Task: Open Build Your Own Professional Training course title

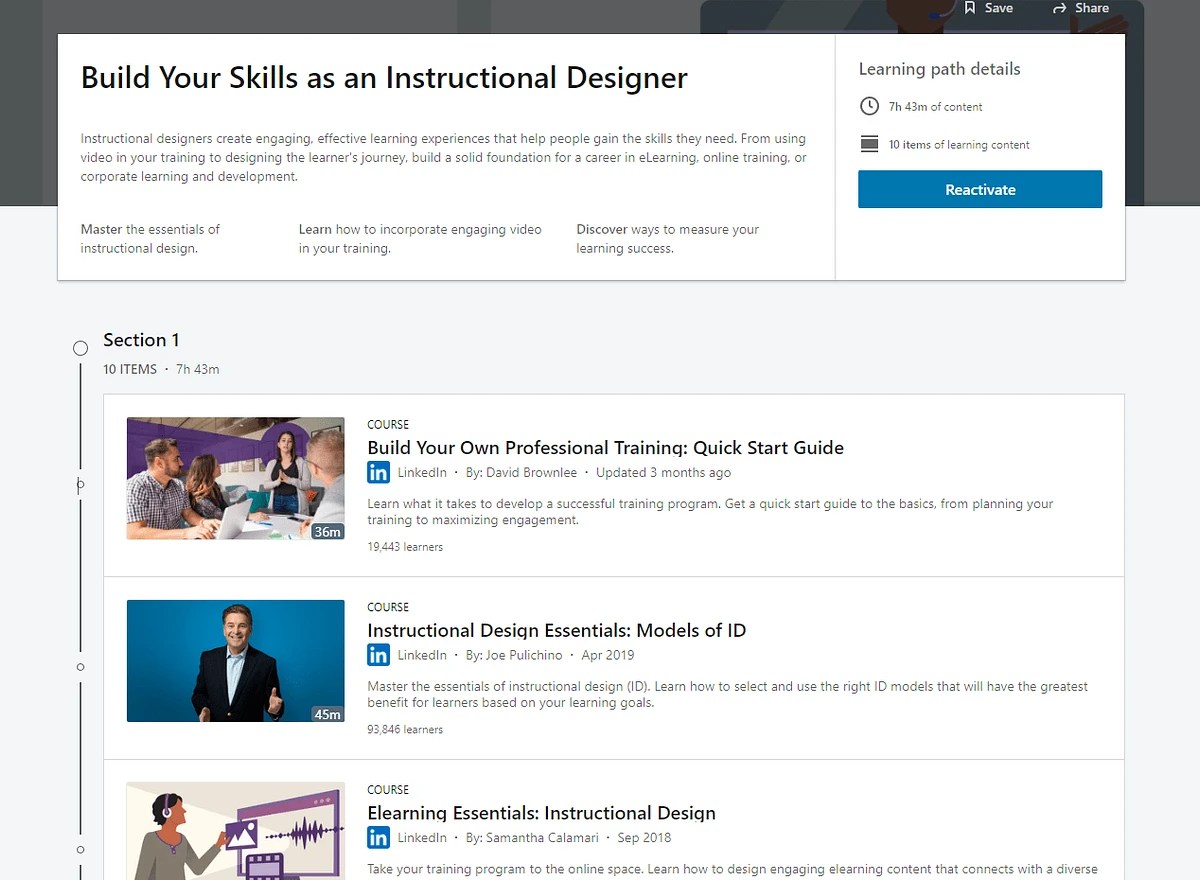Action: 605,447
